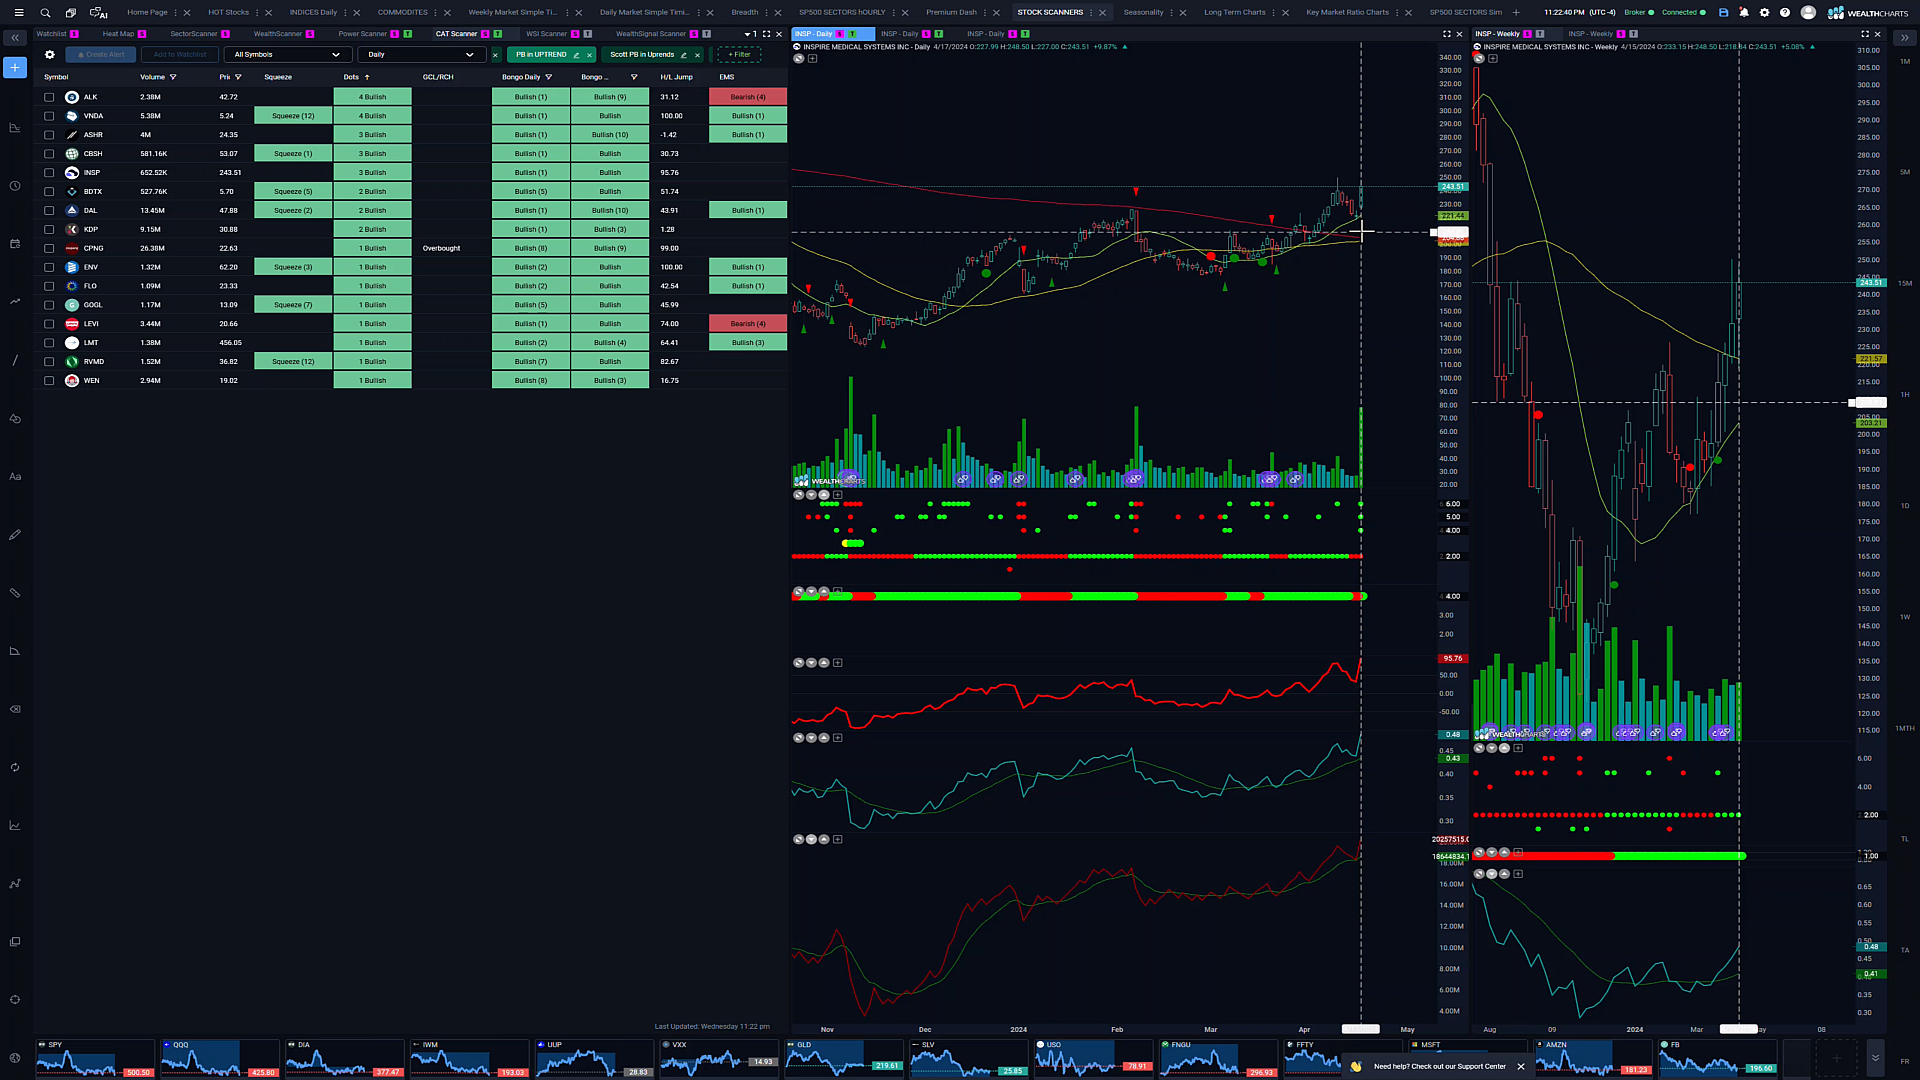
Task: Switch to the HOT Stocks workspace tab
Action: tap(228, 13)
